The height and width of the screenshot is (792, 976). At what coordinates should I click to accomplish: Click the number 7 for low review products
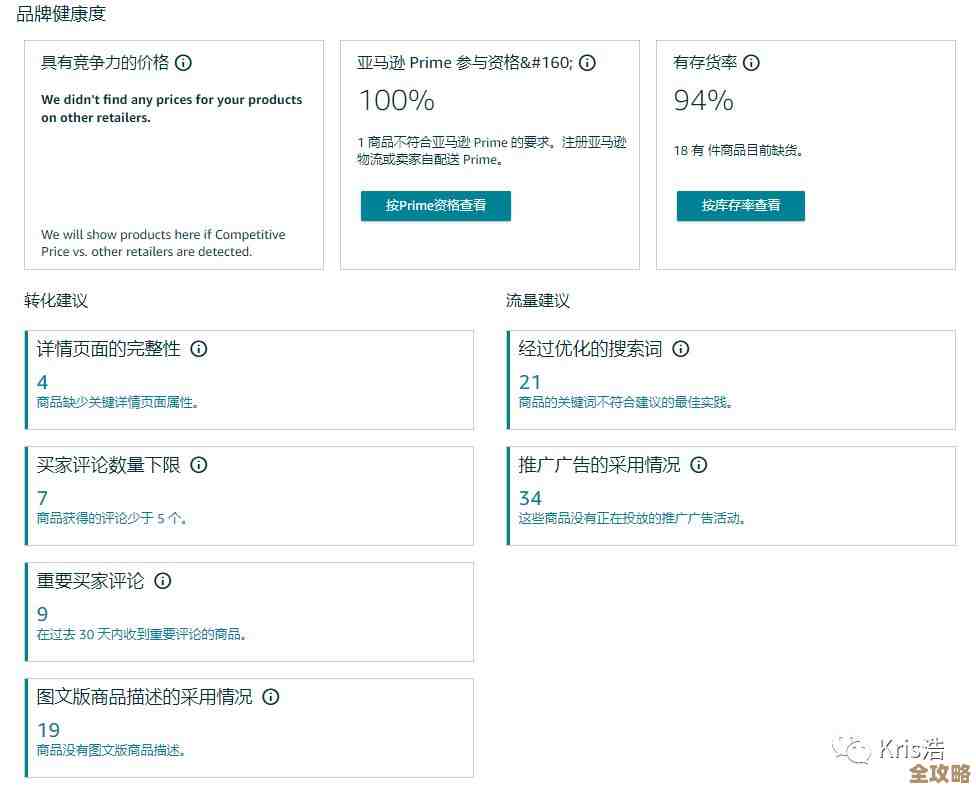click(39, 498)
